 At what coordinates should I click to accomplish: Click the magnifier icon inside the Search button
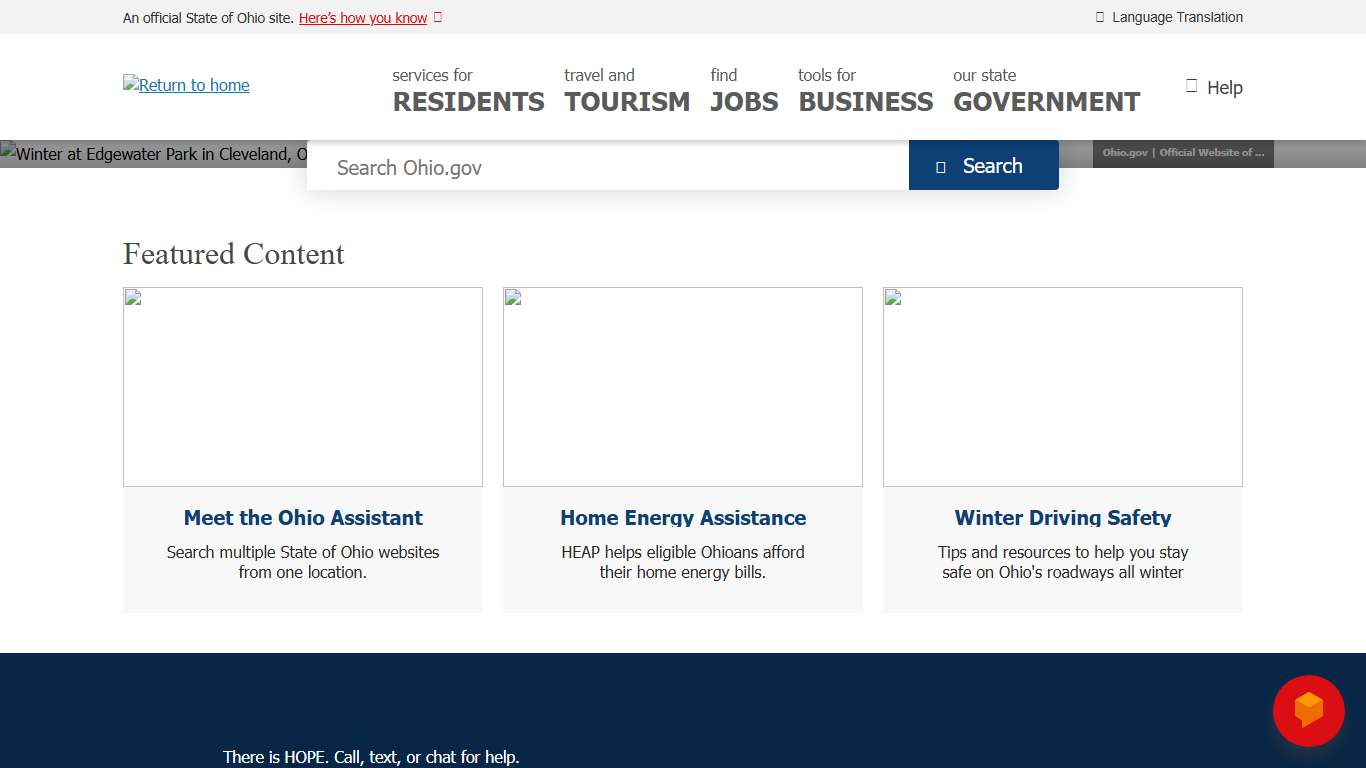tap(941, 166)
